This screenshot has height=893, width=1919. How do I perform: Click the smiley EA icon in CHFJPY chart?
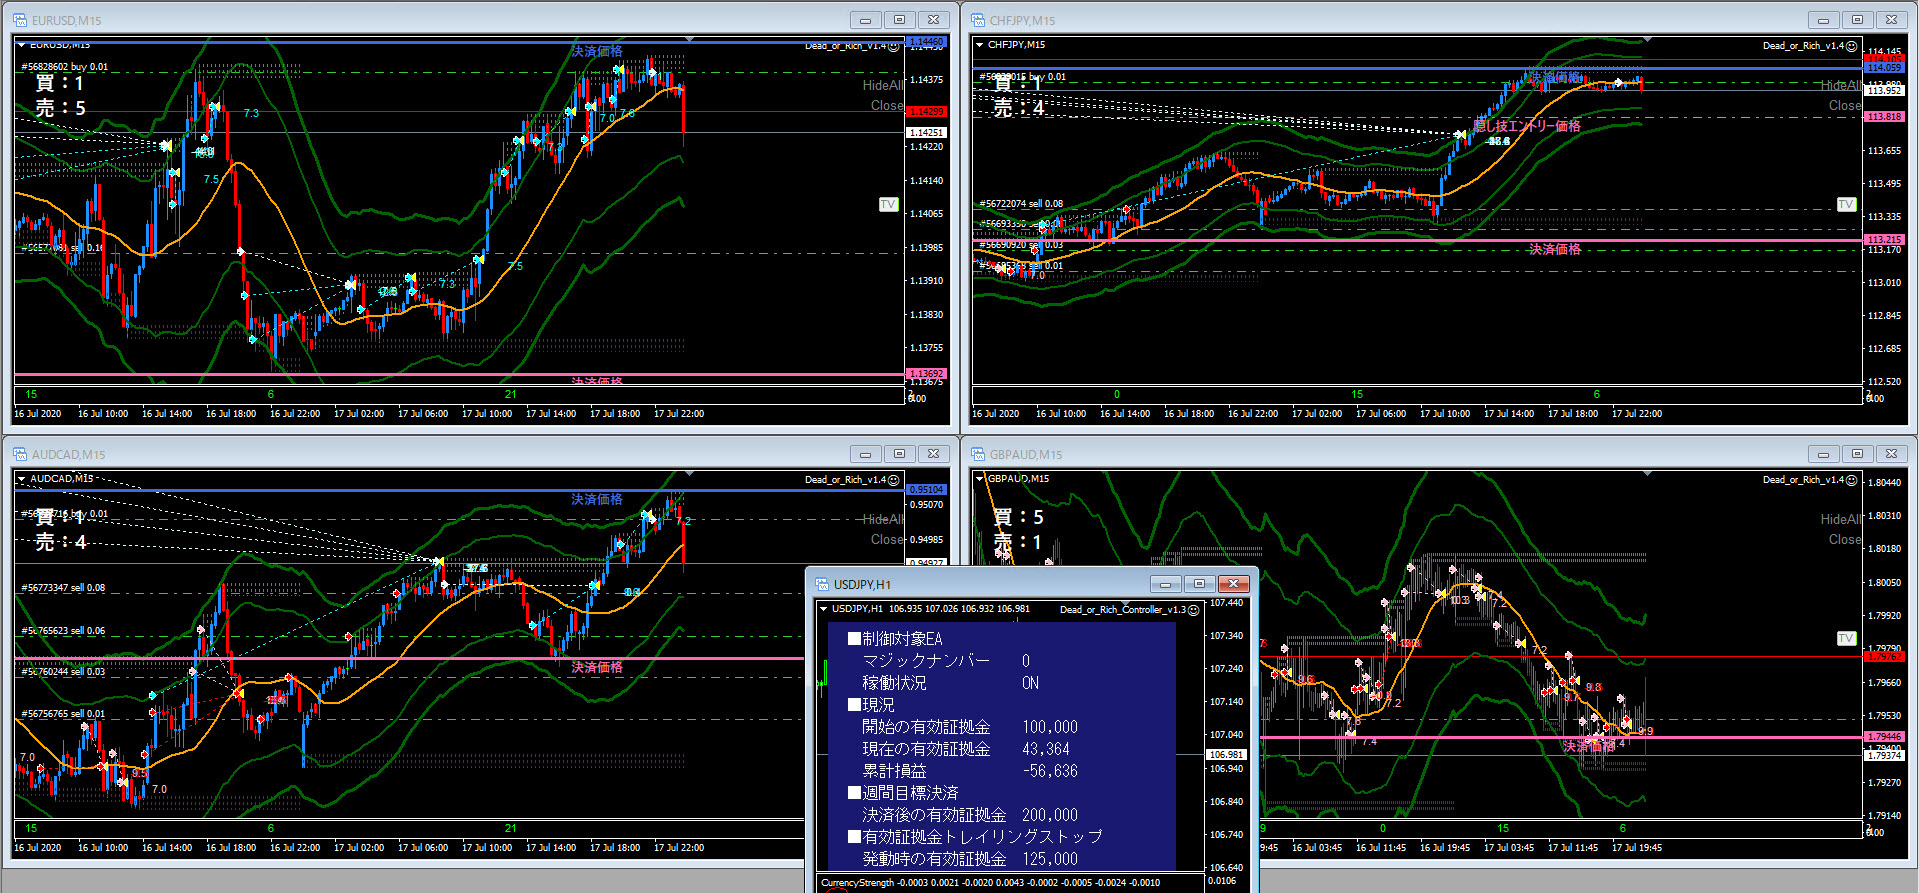1852,46
